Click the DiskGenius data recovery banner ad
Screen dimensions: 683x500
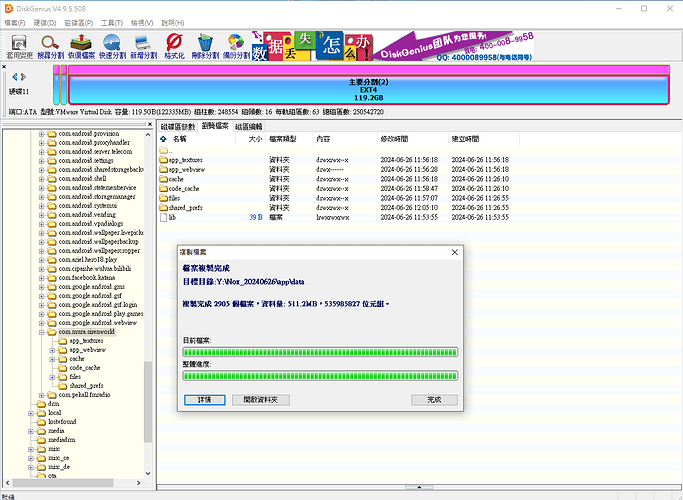[x=392, y=46]
